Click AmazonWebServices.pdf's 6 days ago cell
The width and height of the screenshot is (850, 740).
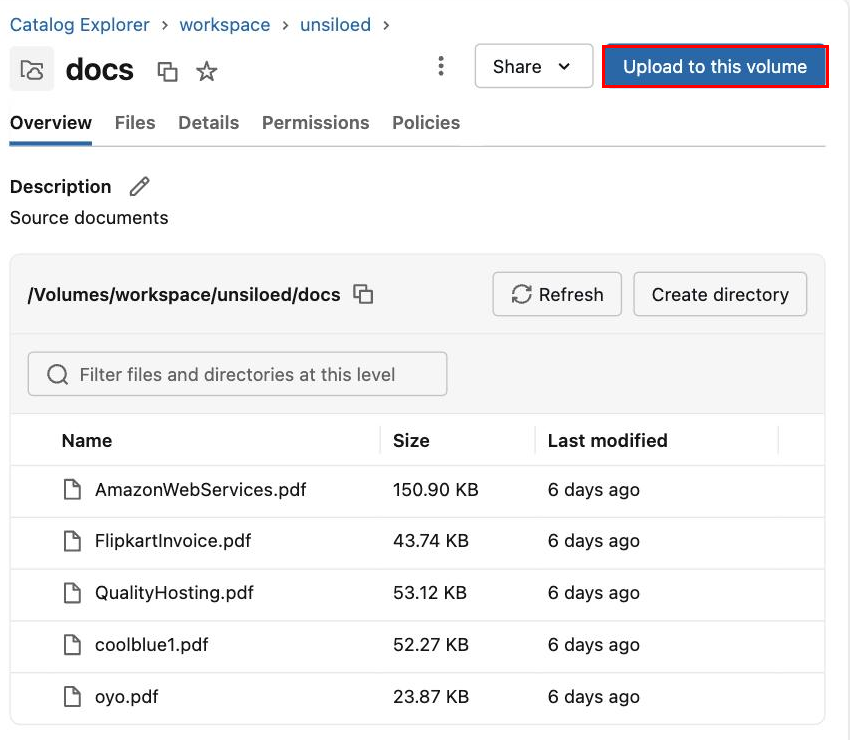pos(594,490)
